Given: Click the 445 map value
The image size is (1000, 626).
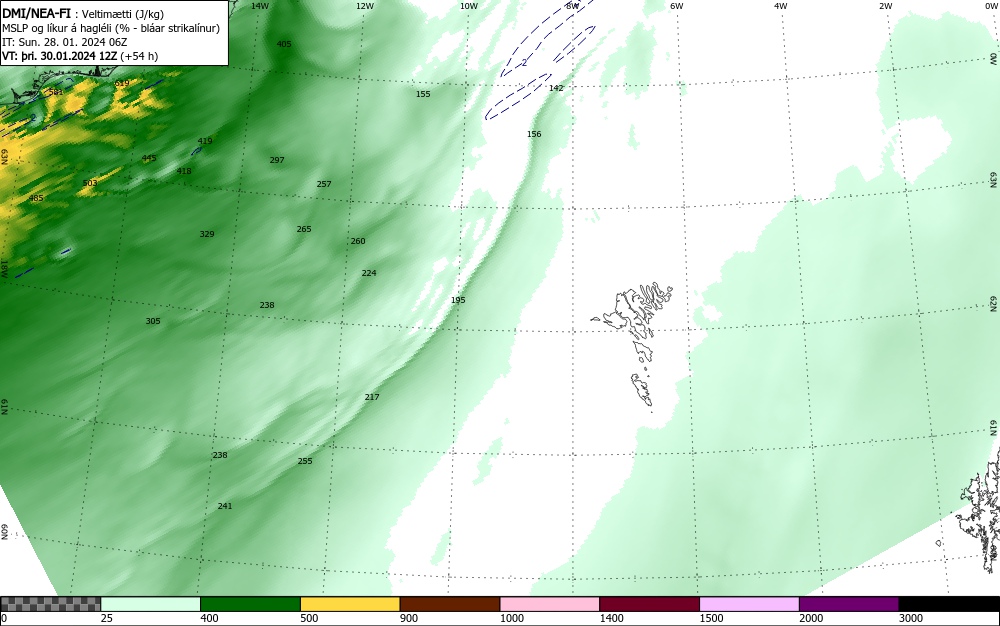Looking at the screenshot, I should (149, 158).
